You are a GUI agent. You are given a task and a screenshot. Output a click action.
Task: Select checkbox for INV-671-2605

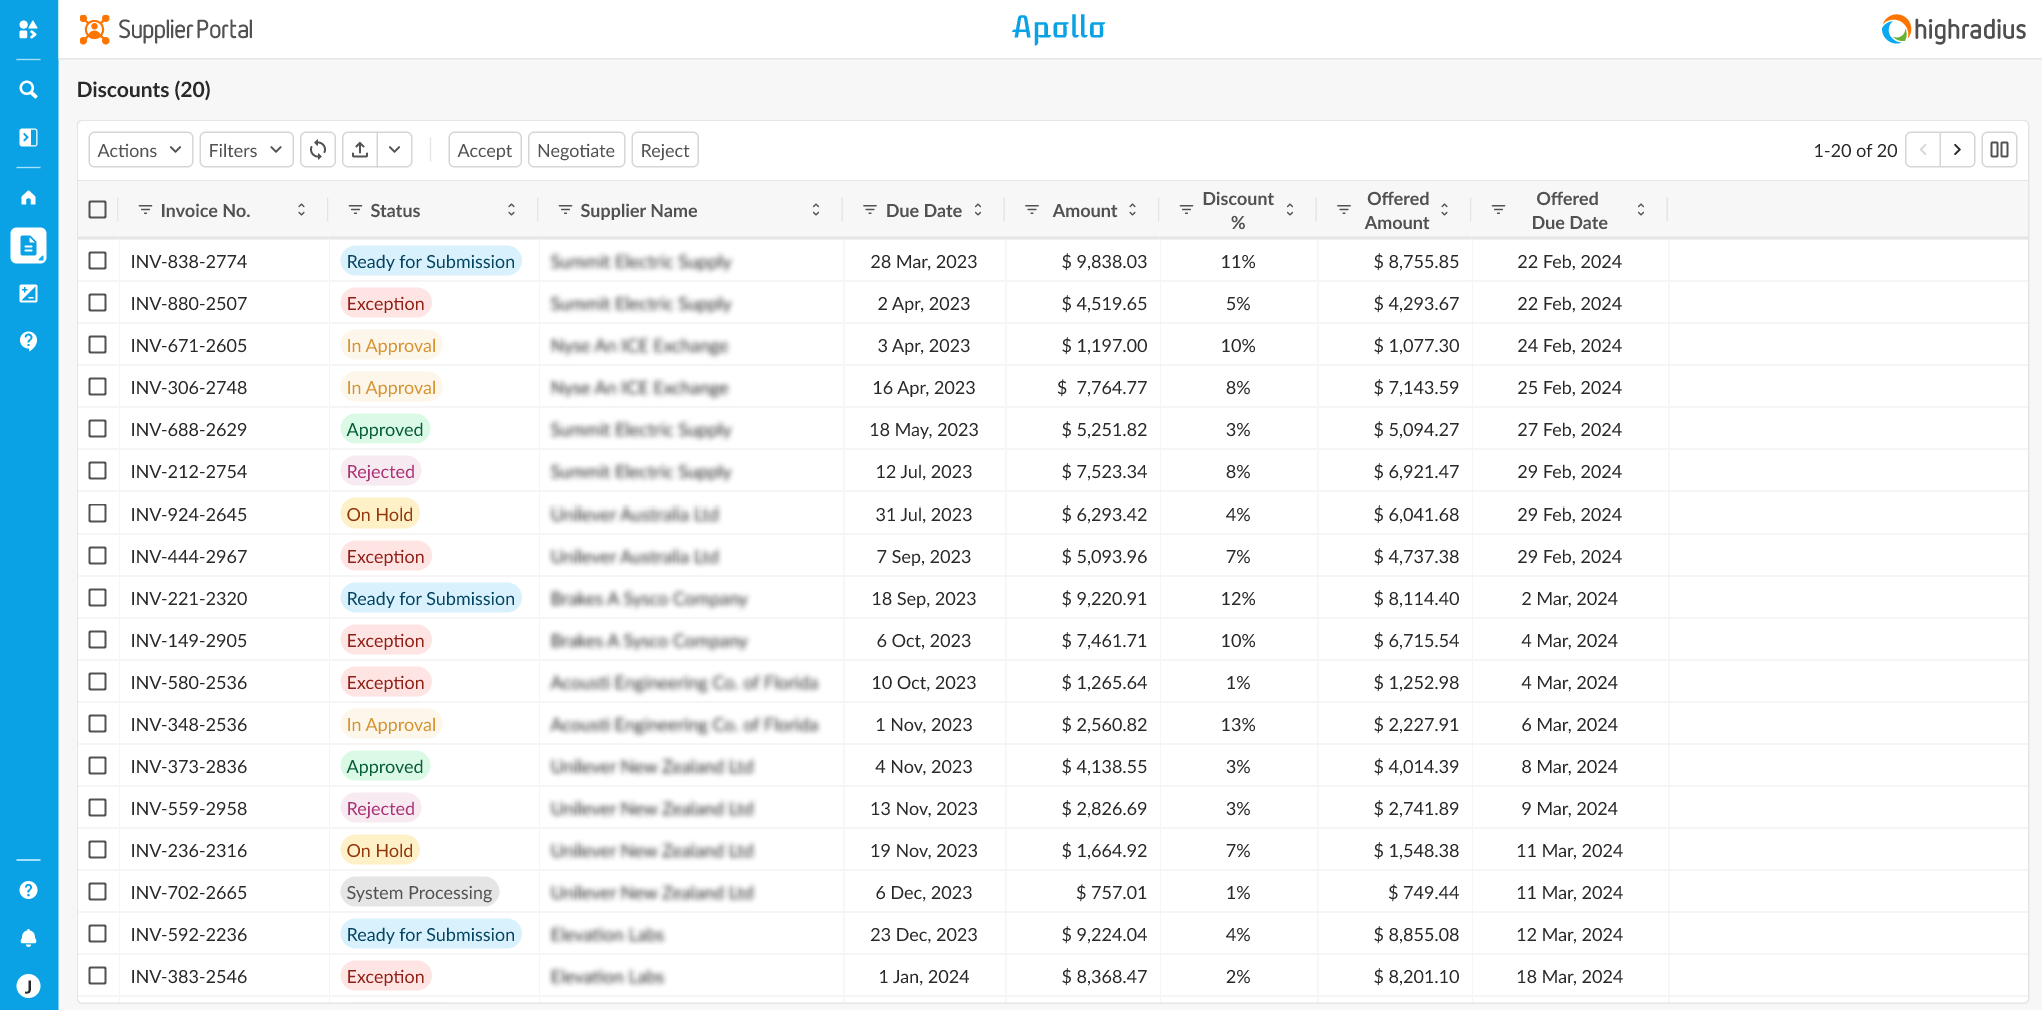point(97,345)
